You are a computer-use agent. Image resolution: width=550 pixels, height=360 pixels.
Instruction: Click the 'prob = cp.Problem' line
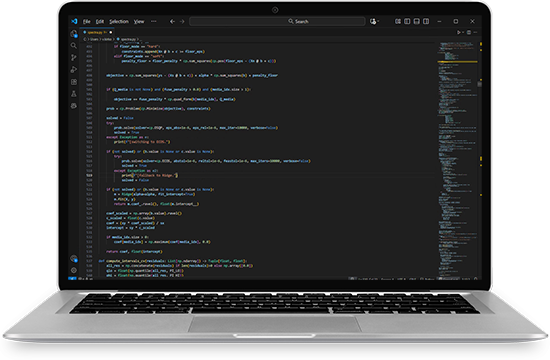158,109
